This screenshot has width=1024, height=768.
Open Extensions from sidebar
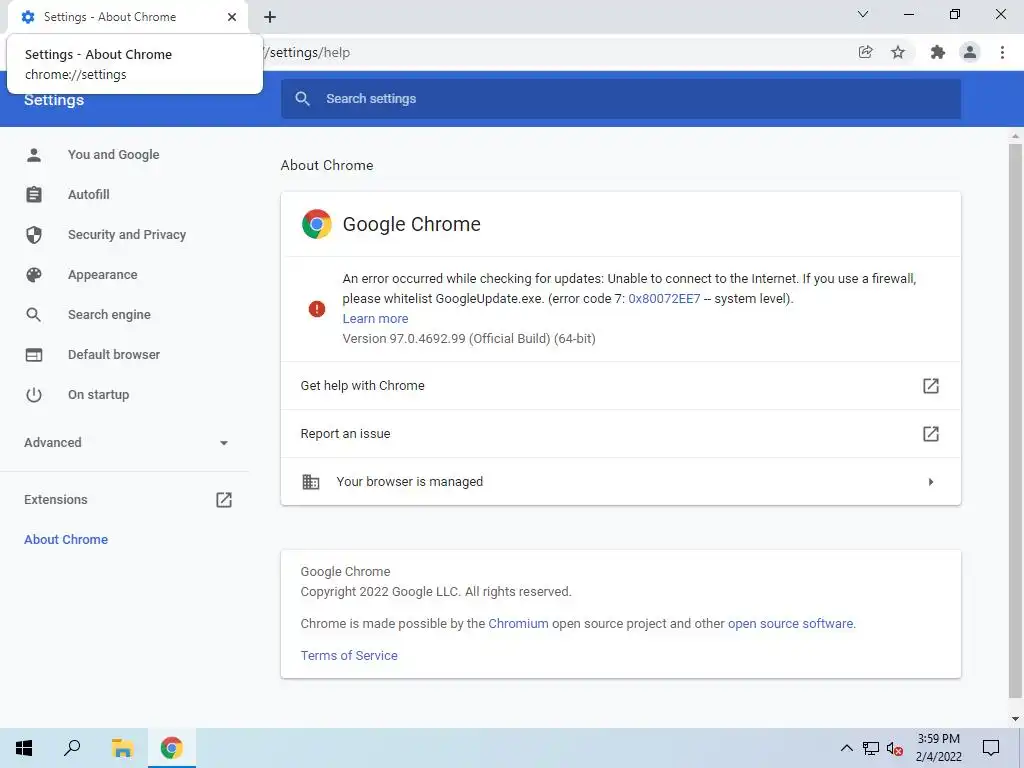(56, 500)
